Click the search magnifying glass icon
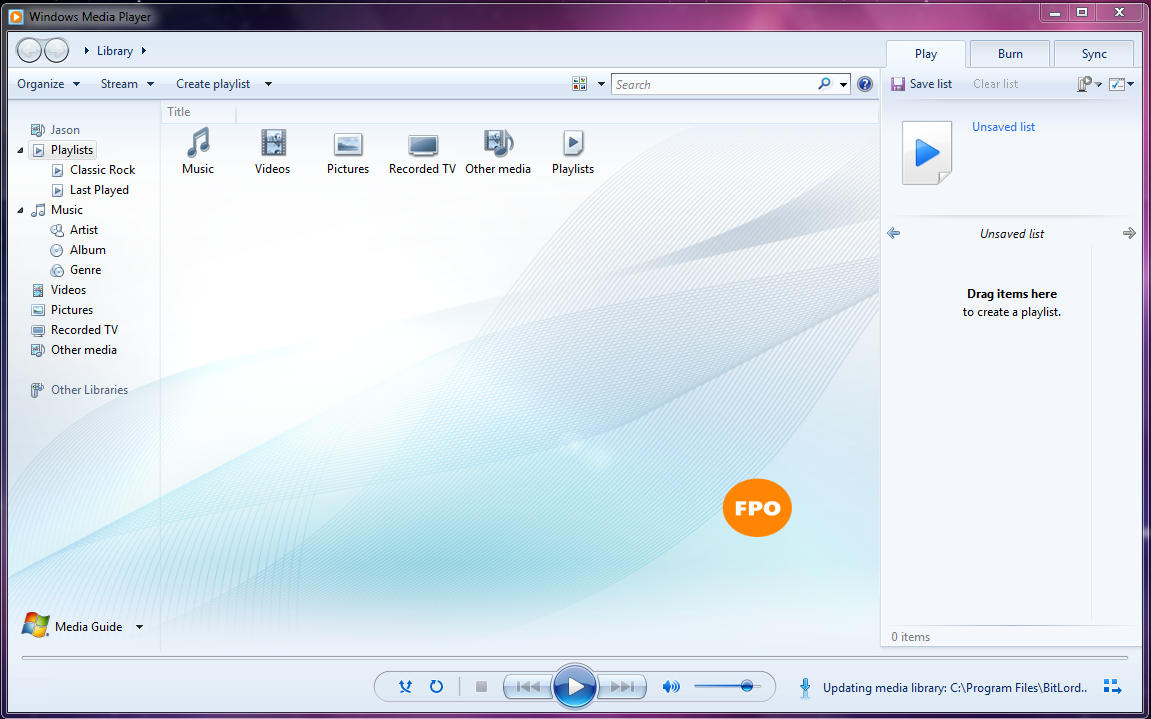The height and width of the screenshot is (719, 1151). [824, 84]
